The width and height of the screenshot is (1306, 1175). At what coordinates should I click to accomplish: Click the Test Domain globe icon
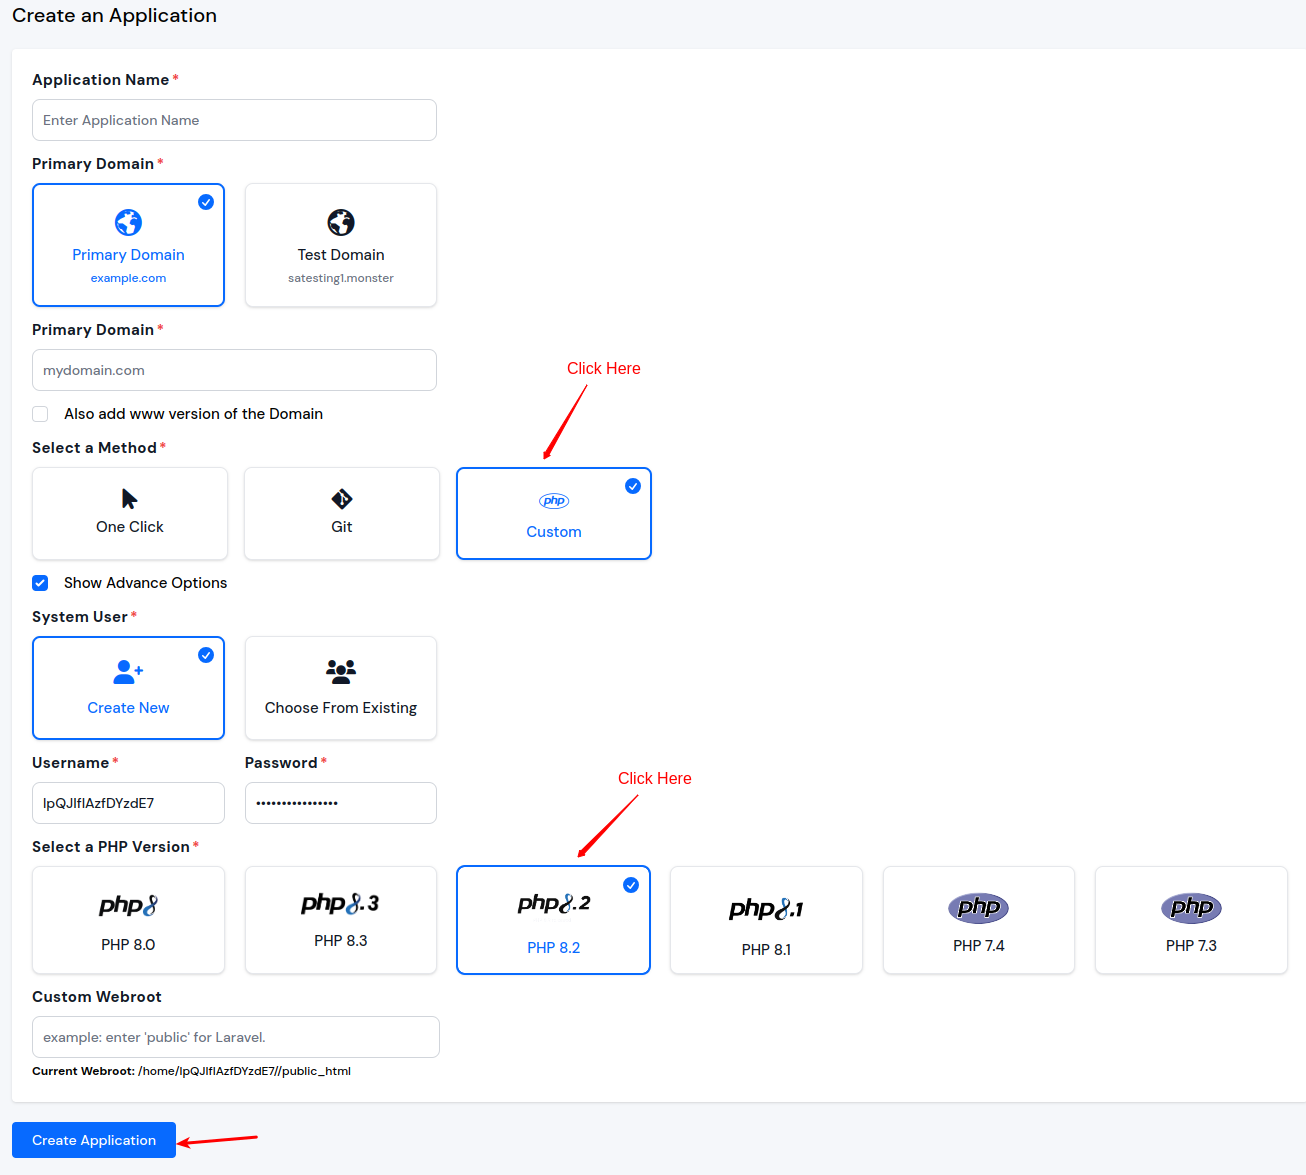pos(341,222)
